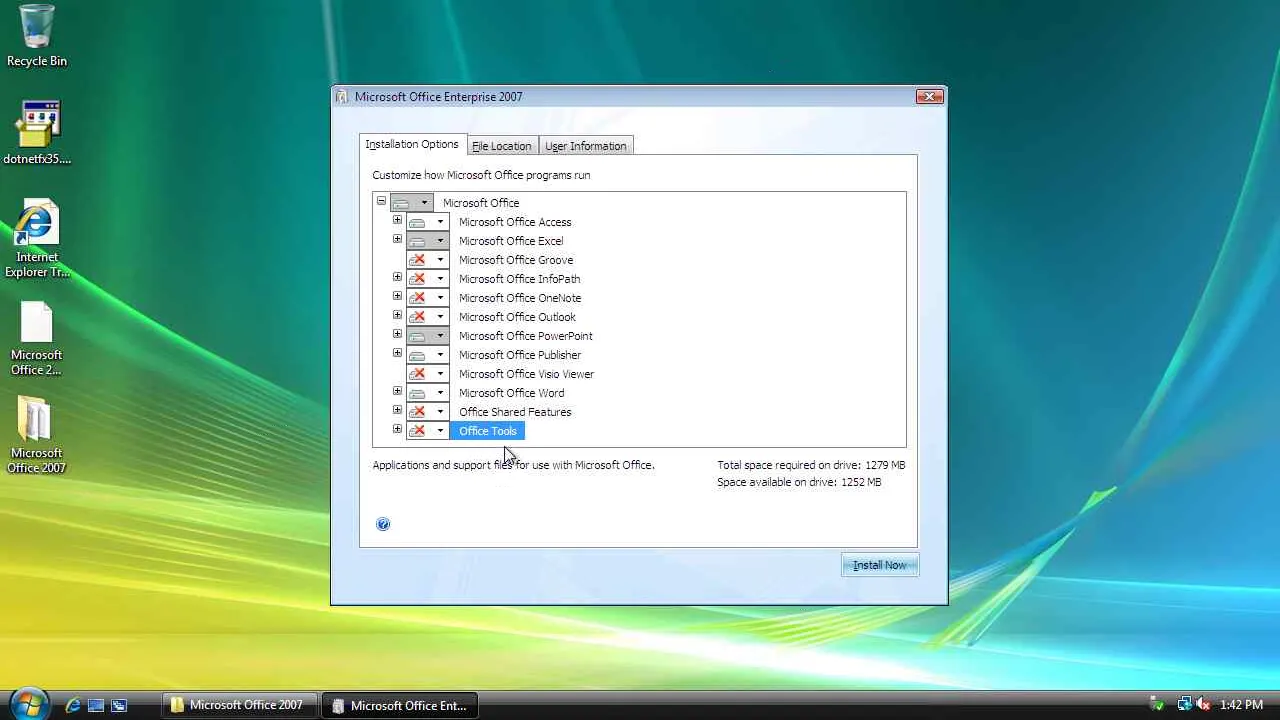Open the Windows Start menu orb
This screenshot has height=720, width=1280.
coord(29,704)
